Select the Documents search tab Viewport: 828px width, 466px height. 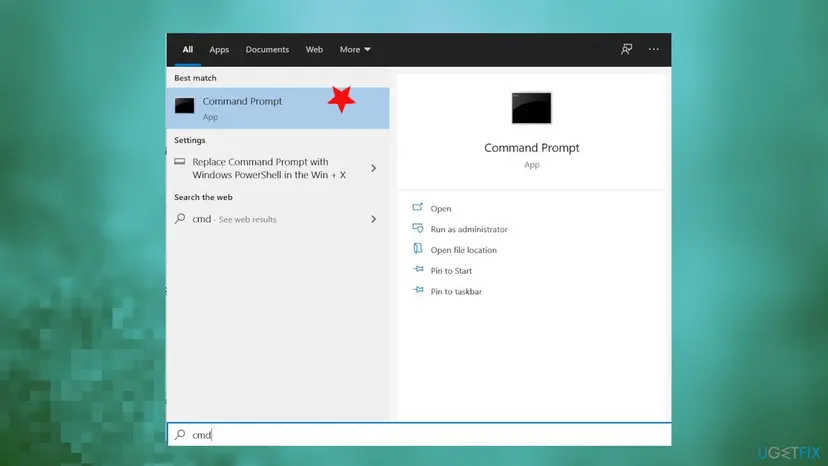click(267, 50)
